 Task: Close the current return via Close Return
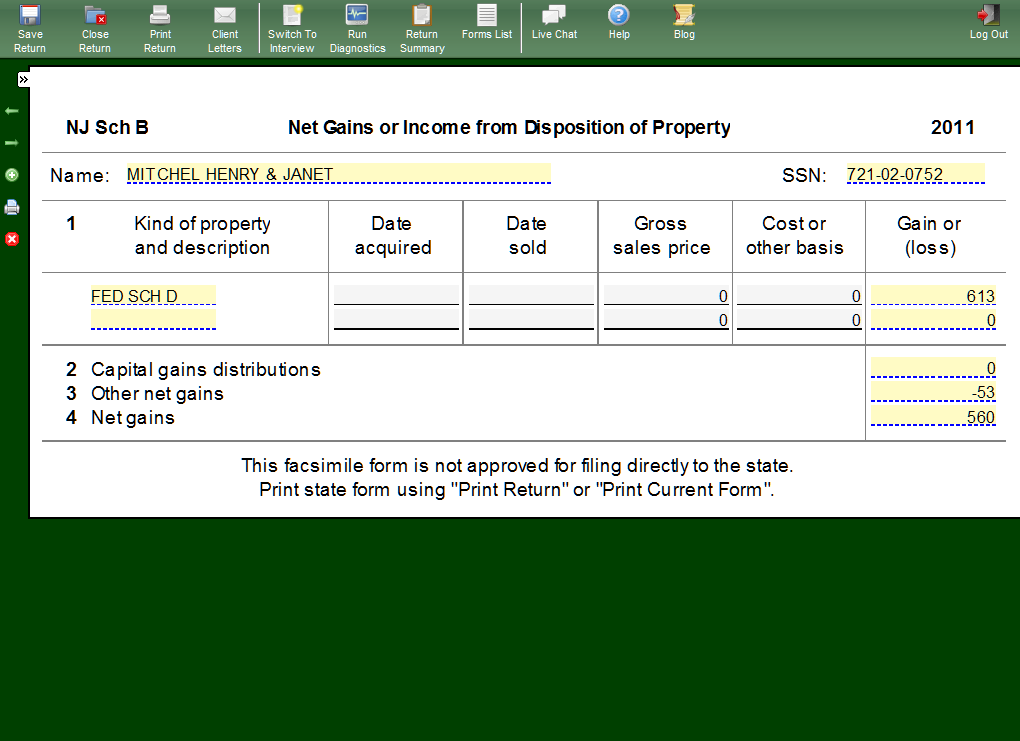coord(95,27)
